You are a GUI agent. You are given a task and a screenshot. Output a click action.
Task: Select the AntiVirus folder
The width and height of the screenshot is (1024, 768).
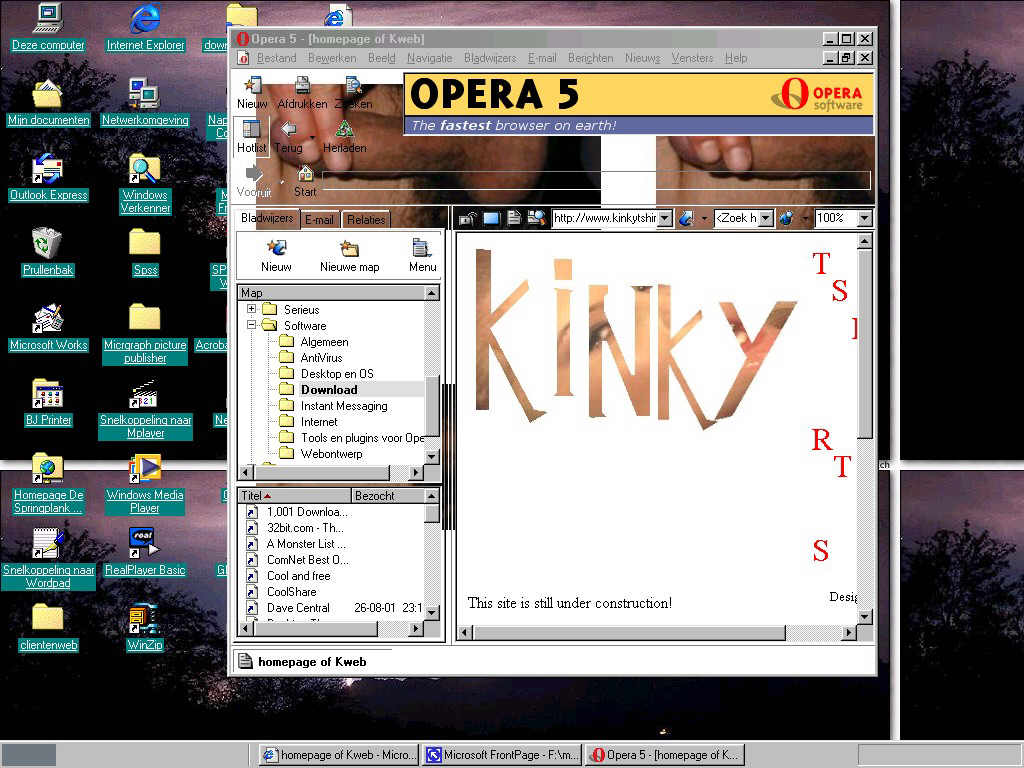[x=321, y=358]
